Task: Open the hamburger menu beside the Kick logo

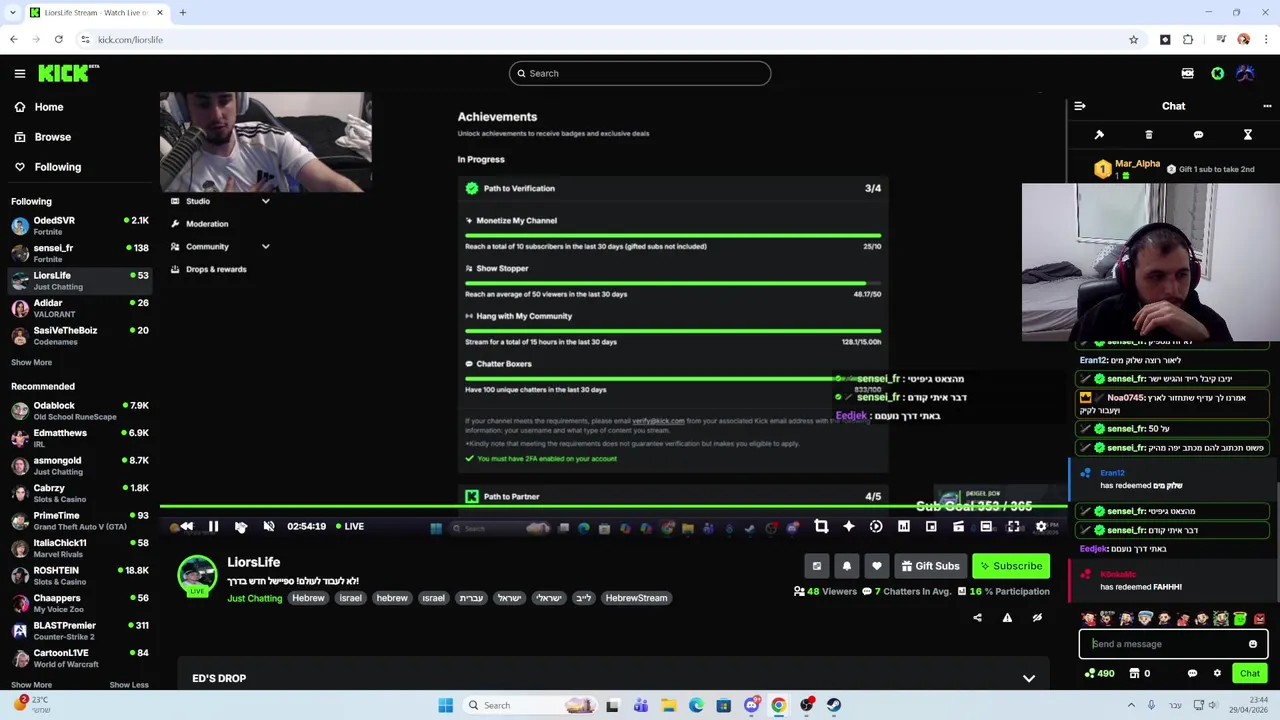Action: [x=19, y=73]
